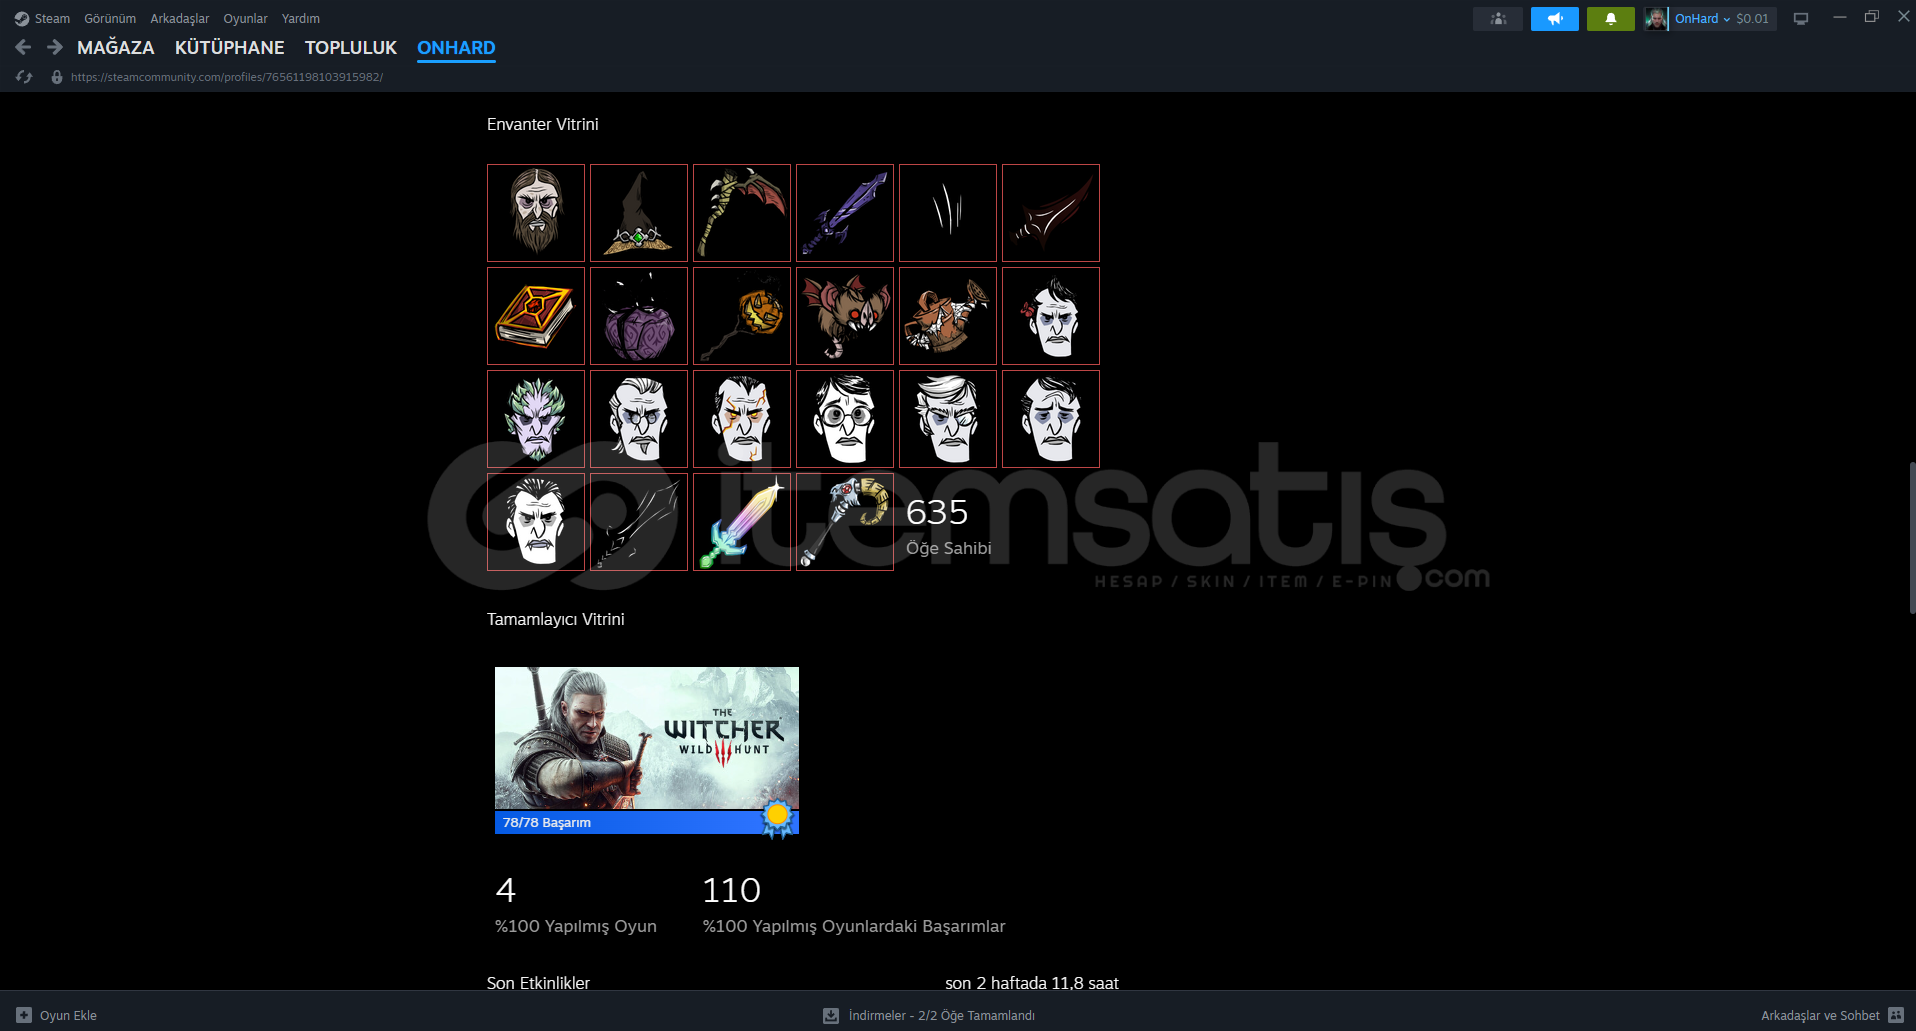Open the Oyunlar menu
The width and height of the screenshot is (1916, 1031).
coord(245,19)
